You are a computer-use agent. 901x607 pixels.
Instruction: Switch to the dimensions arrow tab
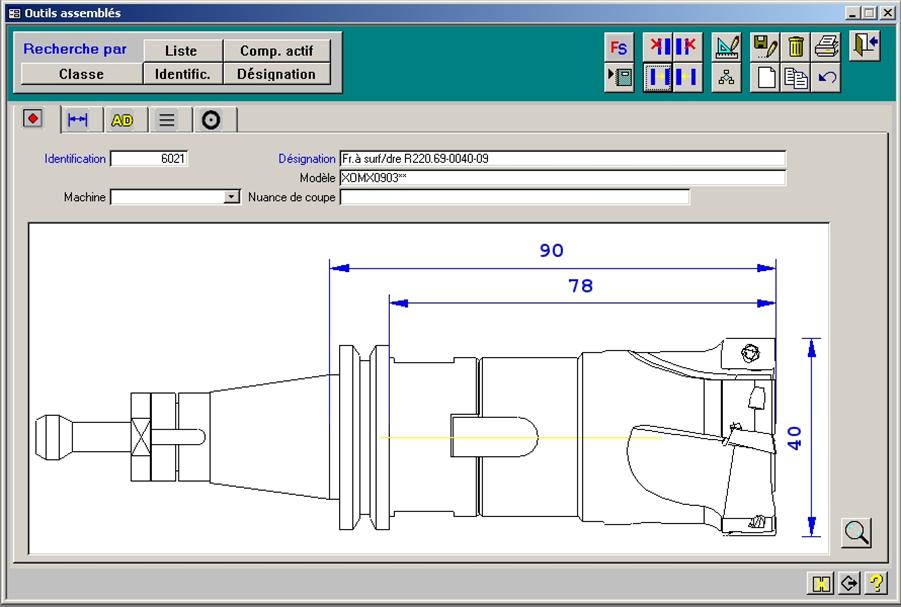click(77, 120)
